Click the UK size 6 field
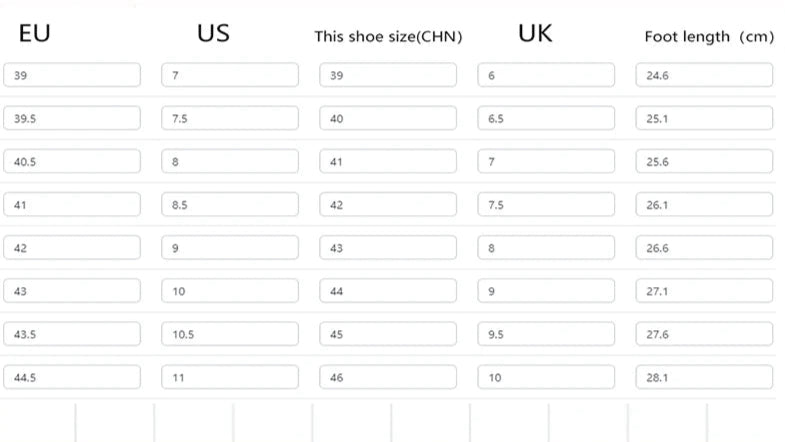The height and width of the screenshot is (442, 785). pyautogui.click(x=546, y=75)
